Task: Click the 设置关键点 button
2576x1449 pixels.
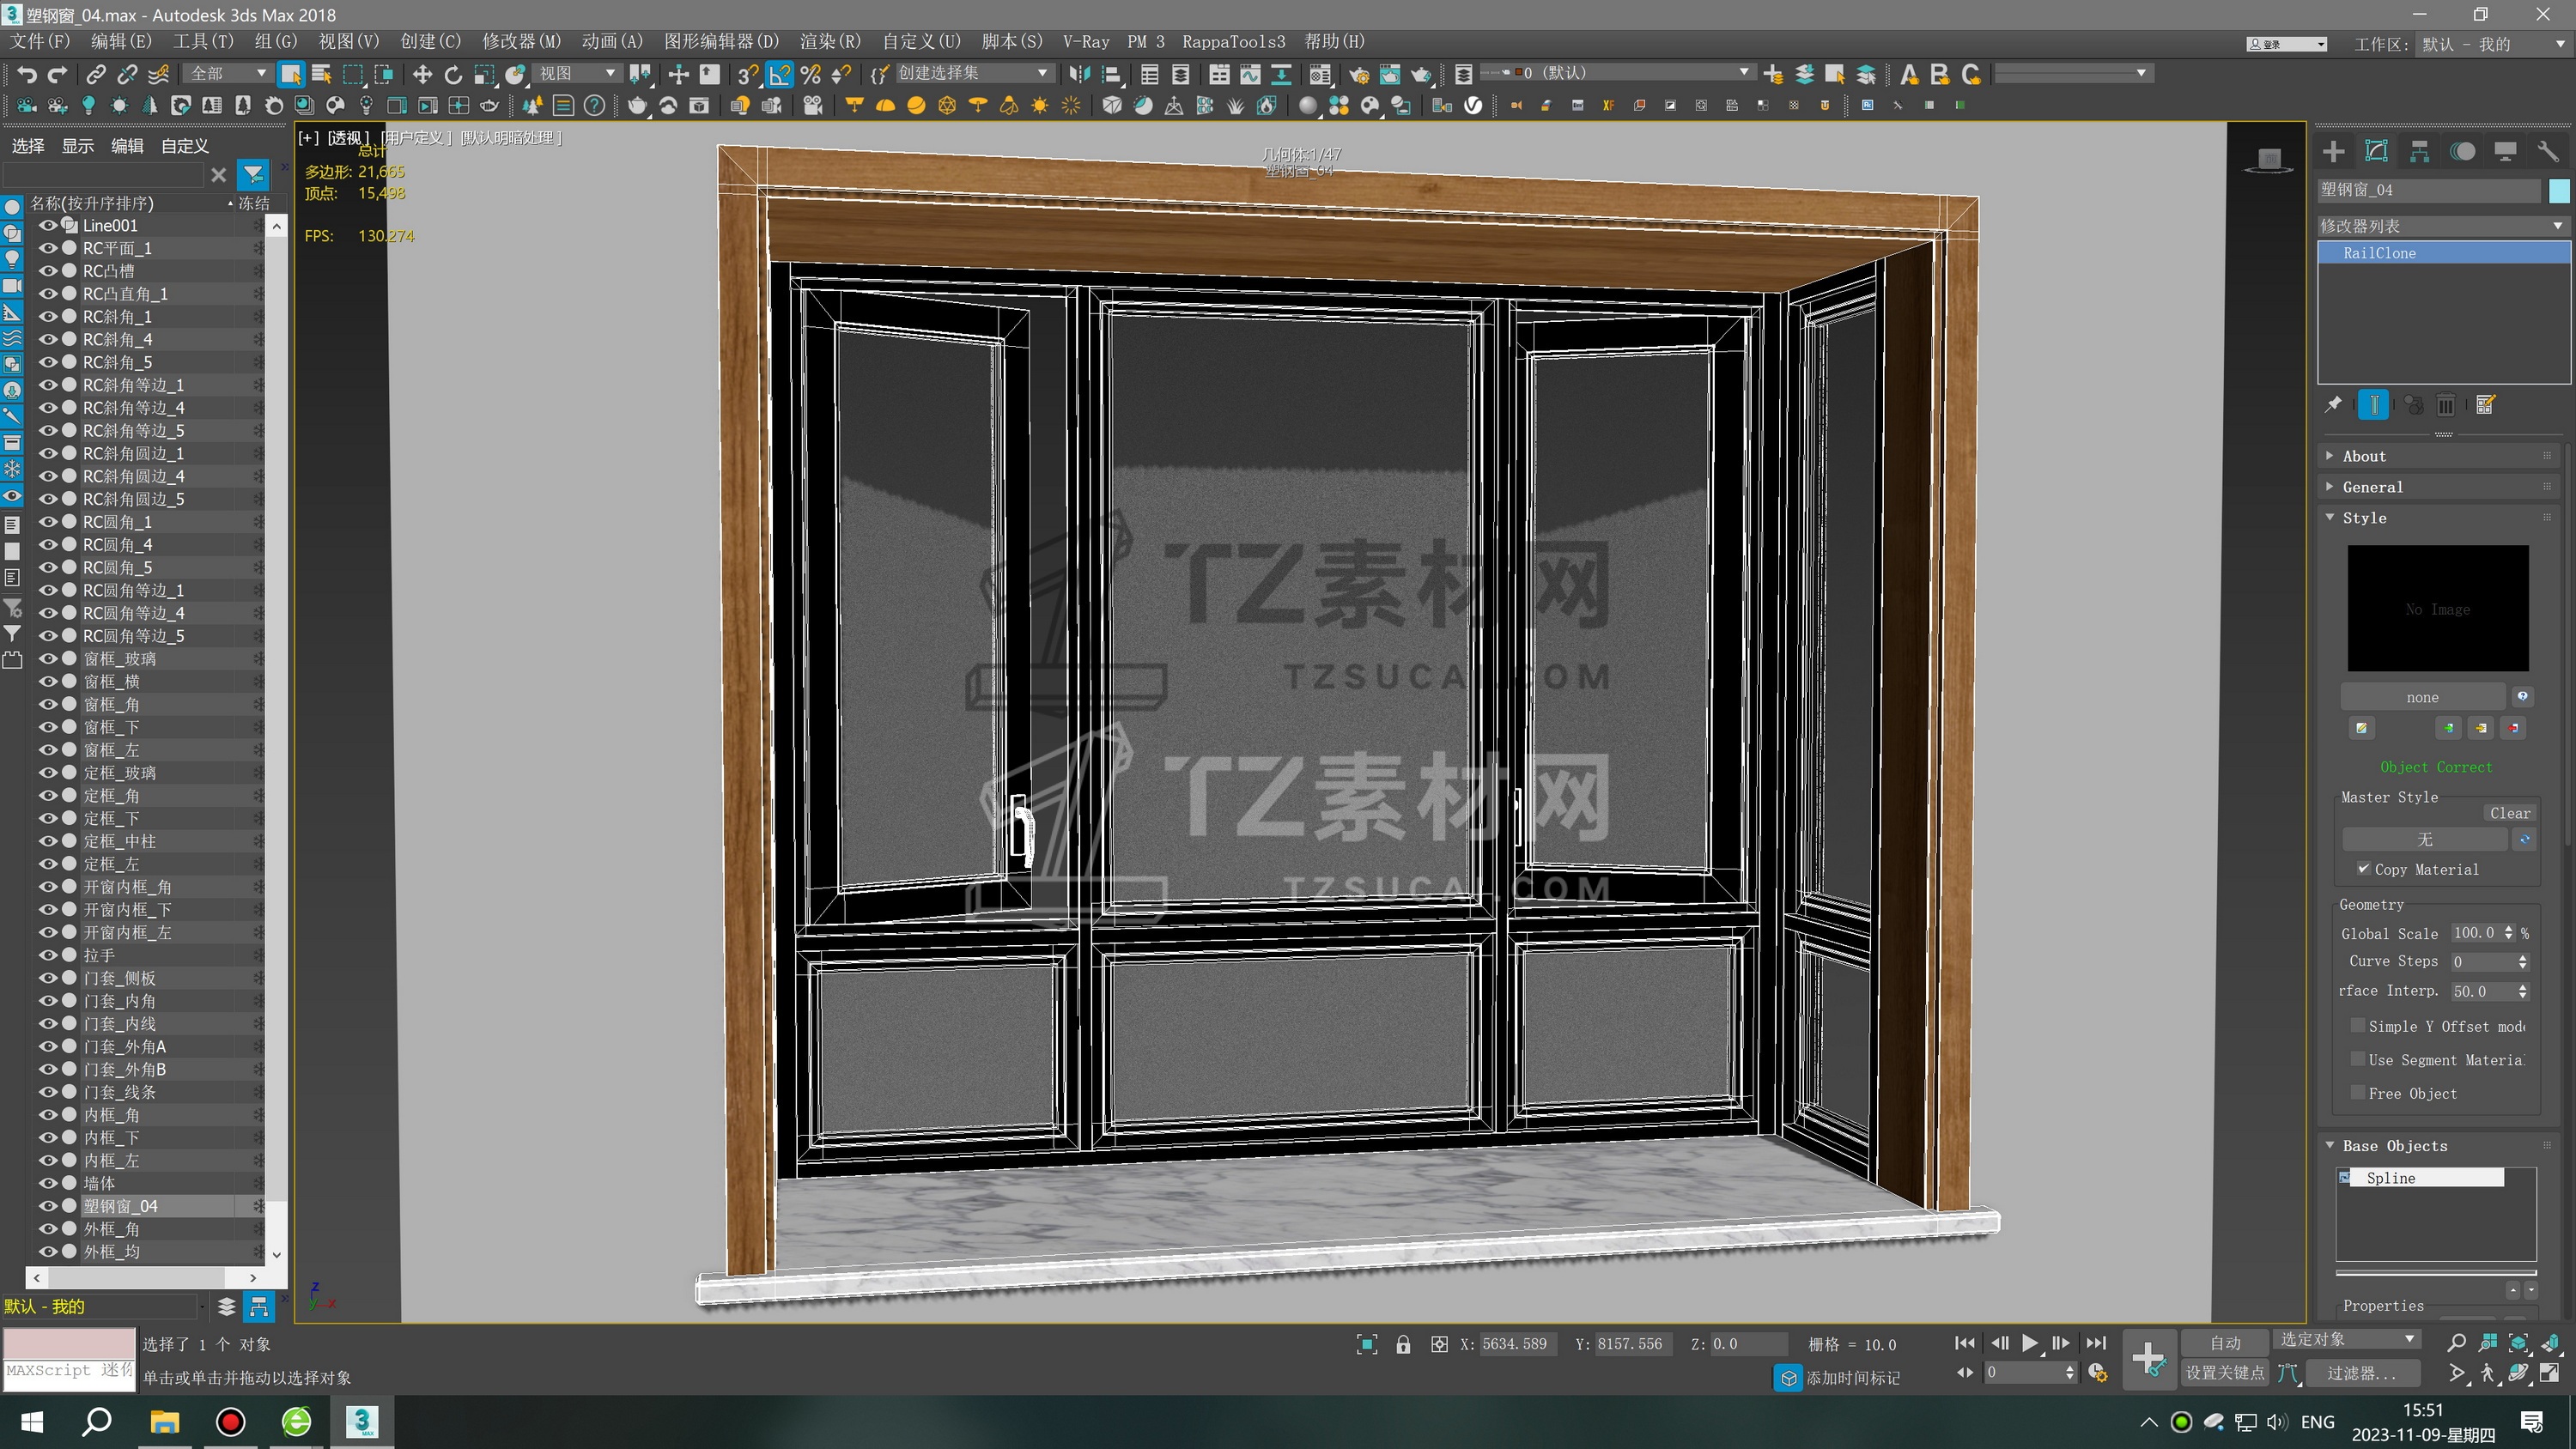Action: point(2224,1373)
